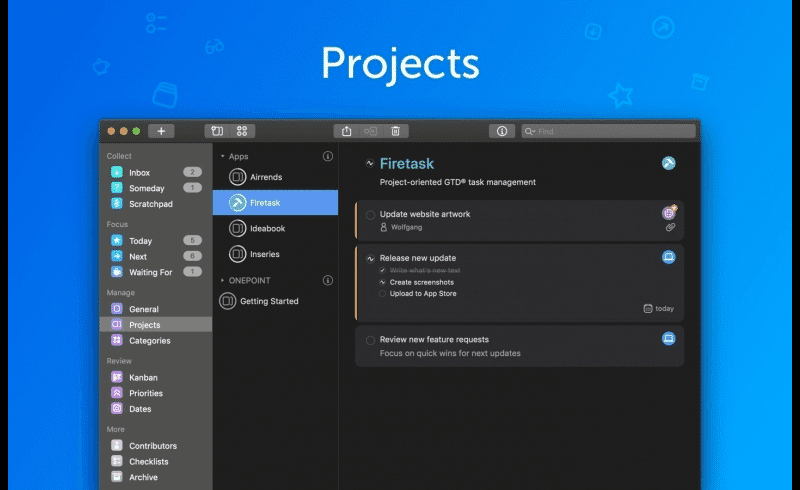Viewport: 800px width, 490px height.
Task: Select the Ideabook project
Action: [x=276, y=228]
